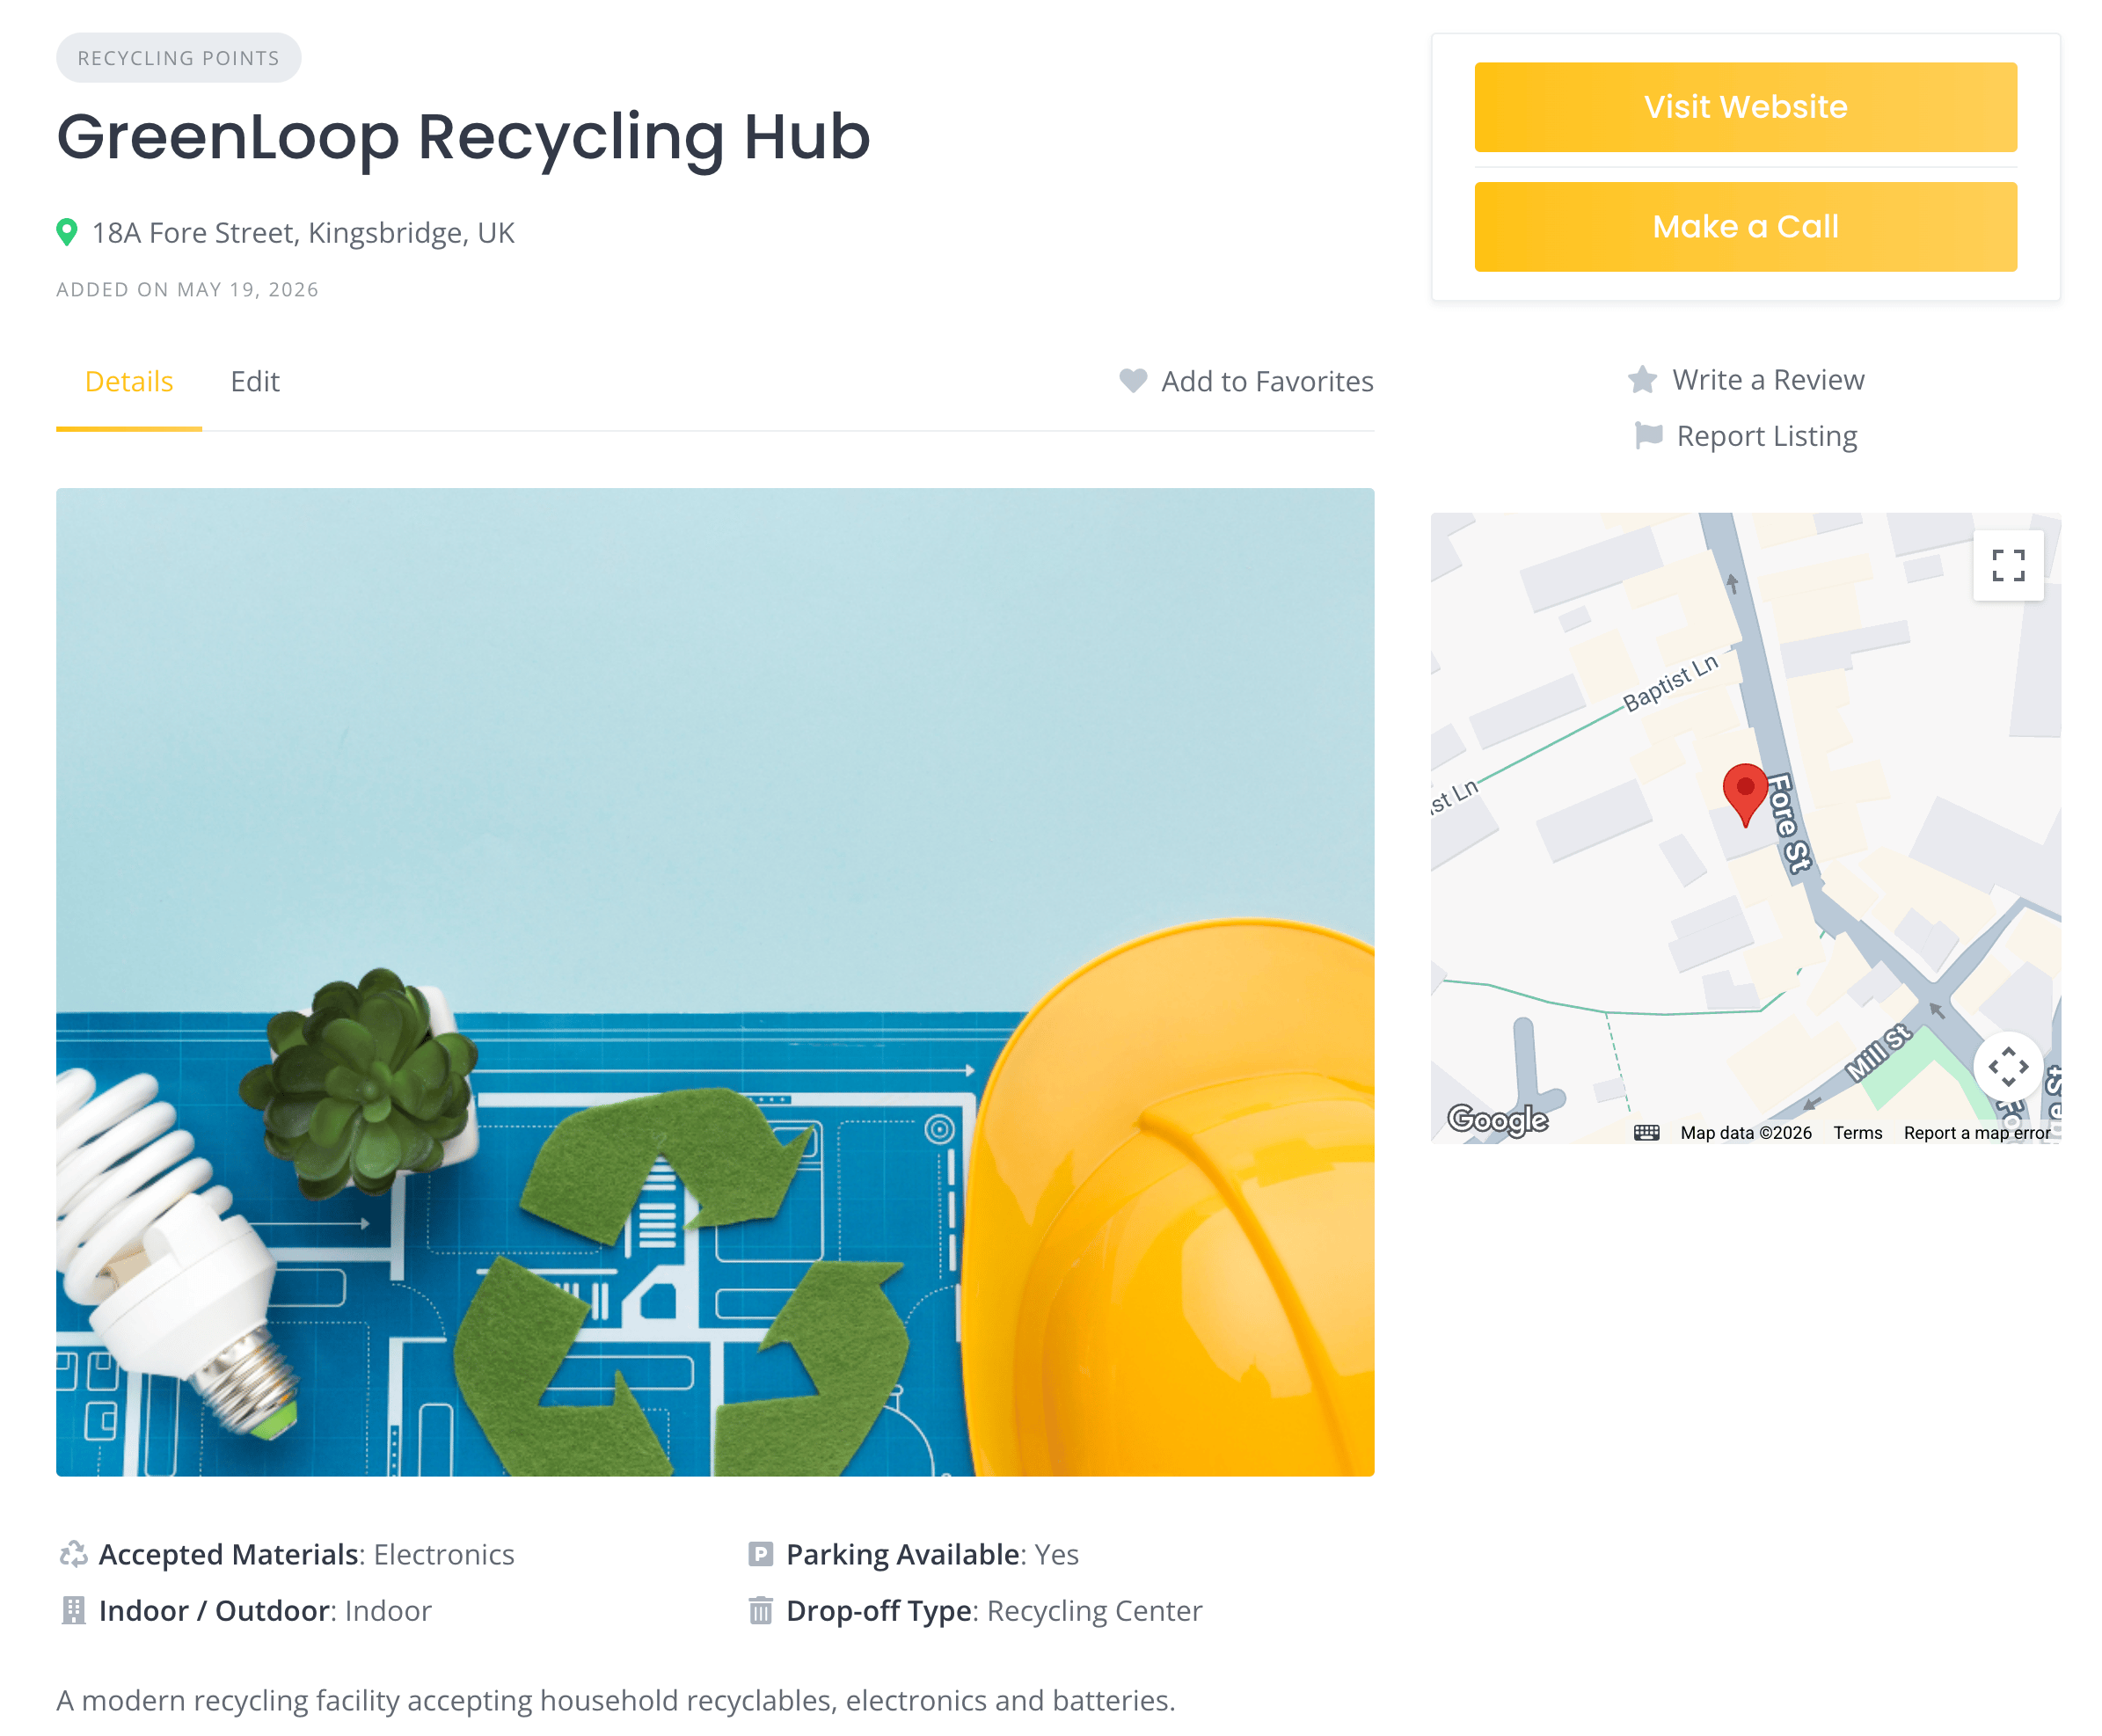Click the Baptist Ln label on the map
The image size is (2102, 1736).
1669,682
